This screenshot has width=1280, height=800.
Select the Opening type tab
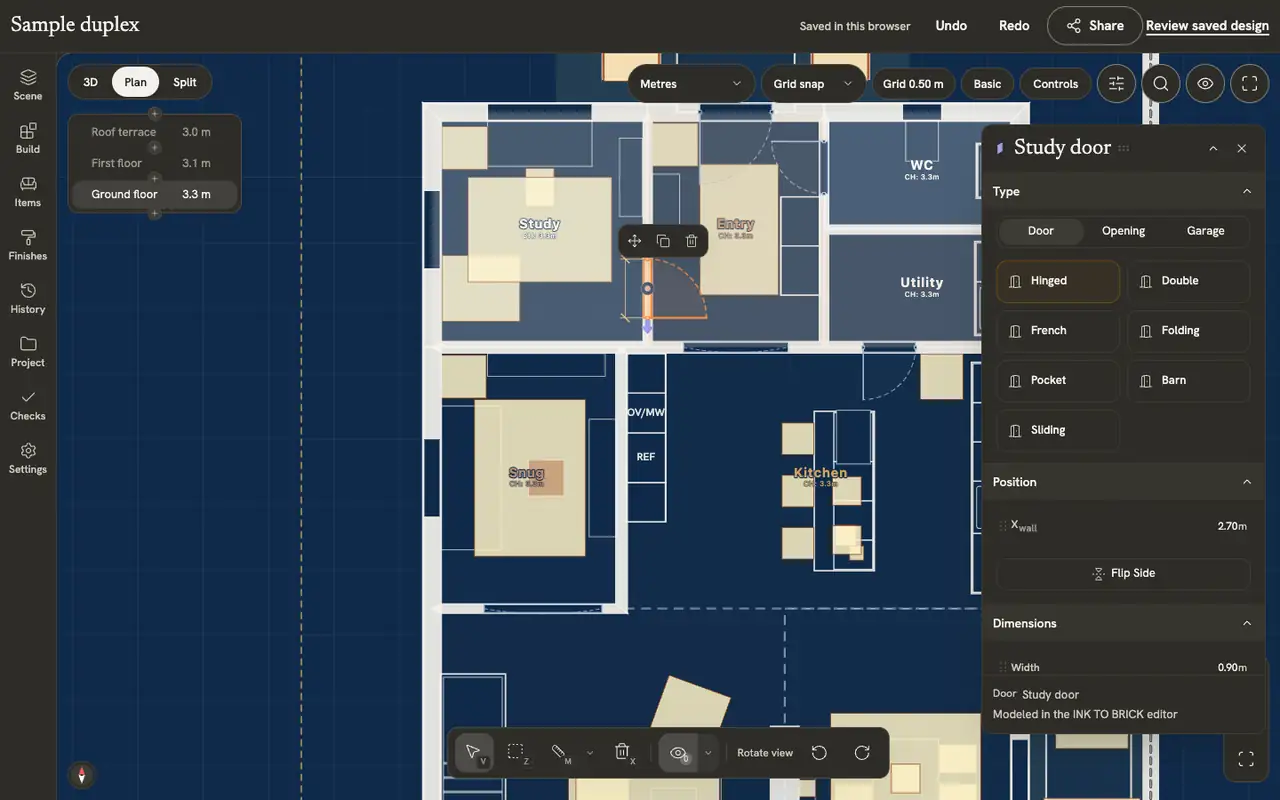1123,231
